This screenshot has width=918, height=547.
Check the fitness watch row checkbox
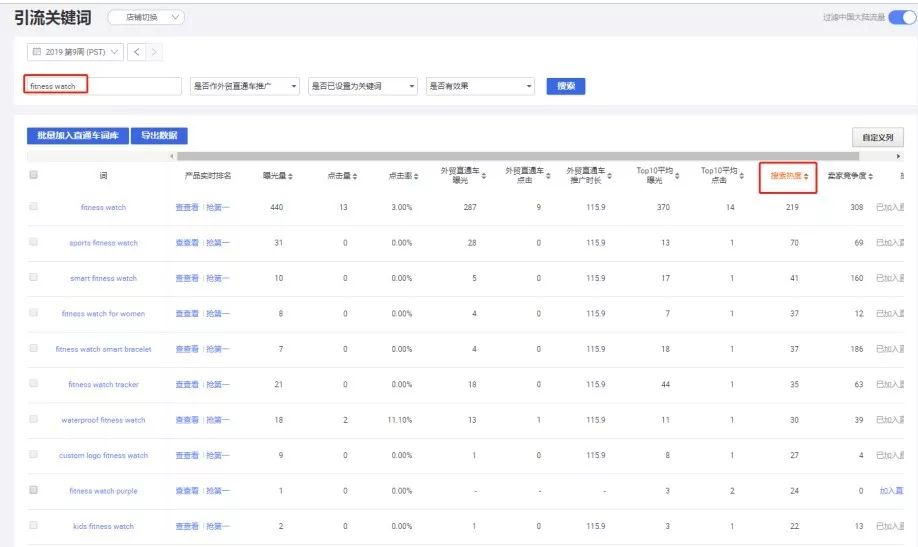coord(33,207)
